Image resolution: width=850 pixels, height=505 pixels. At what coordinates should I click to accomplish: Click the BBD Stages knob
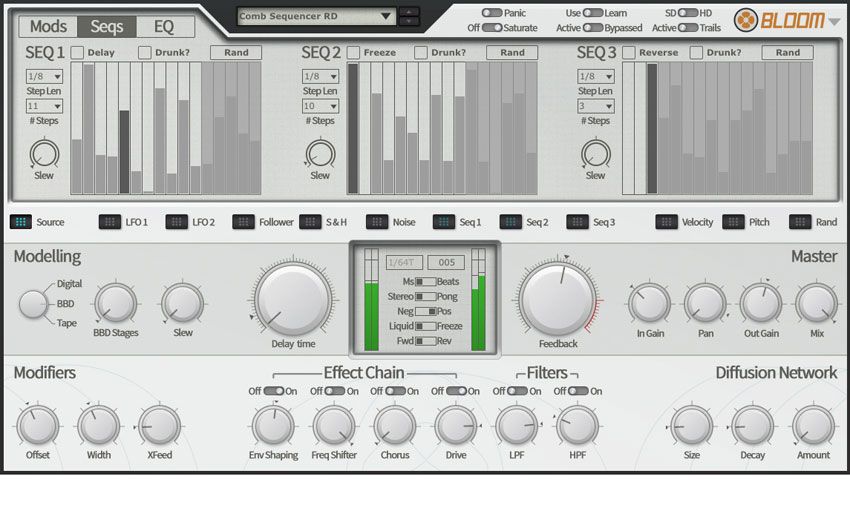click(x=115, y=304)
